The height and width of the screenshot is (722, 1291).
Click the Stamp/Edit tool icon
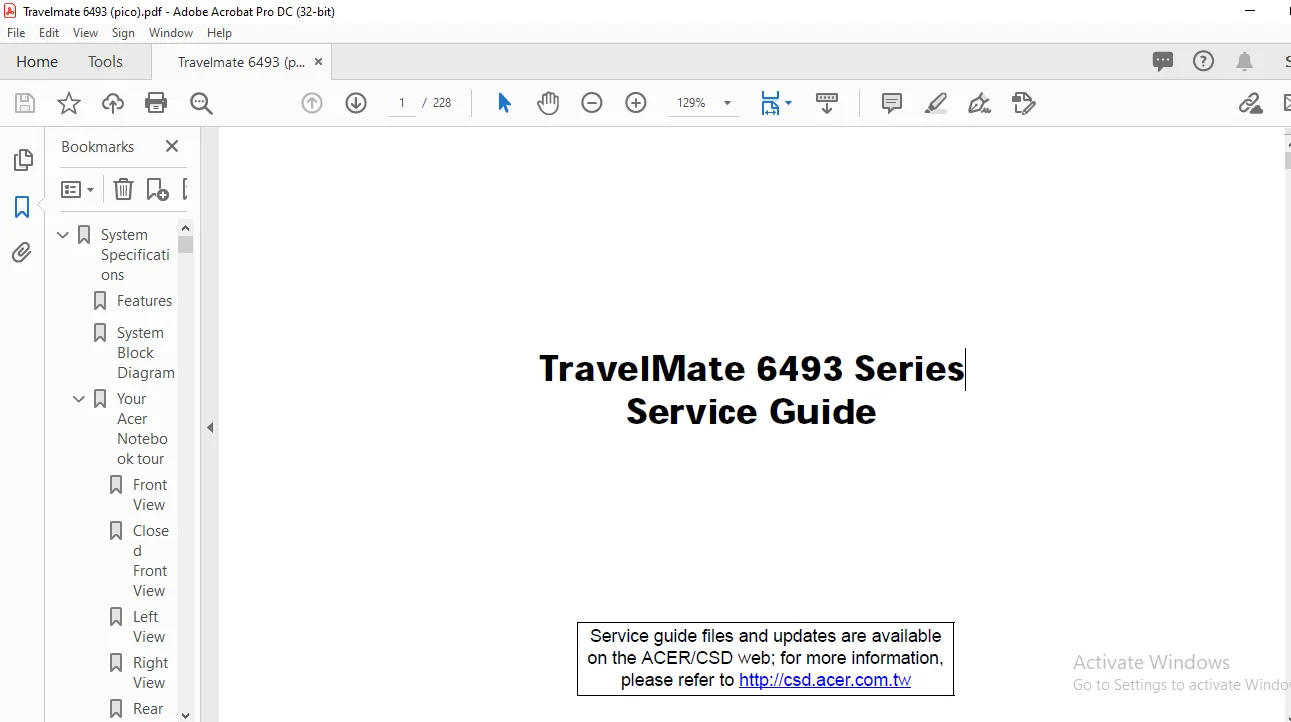coord(1023,103)
